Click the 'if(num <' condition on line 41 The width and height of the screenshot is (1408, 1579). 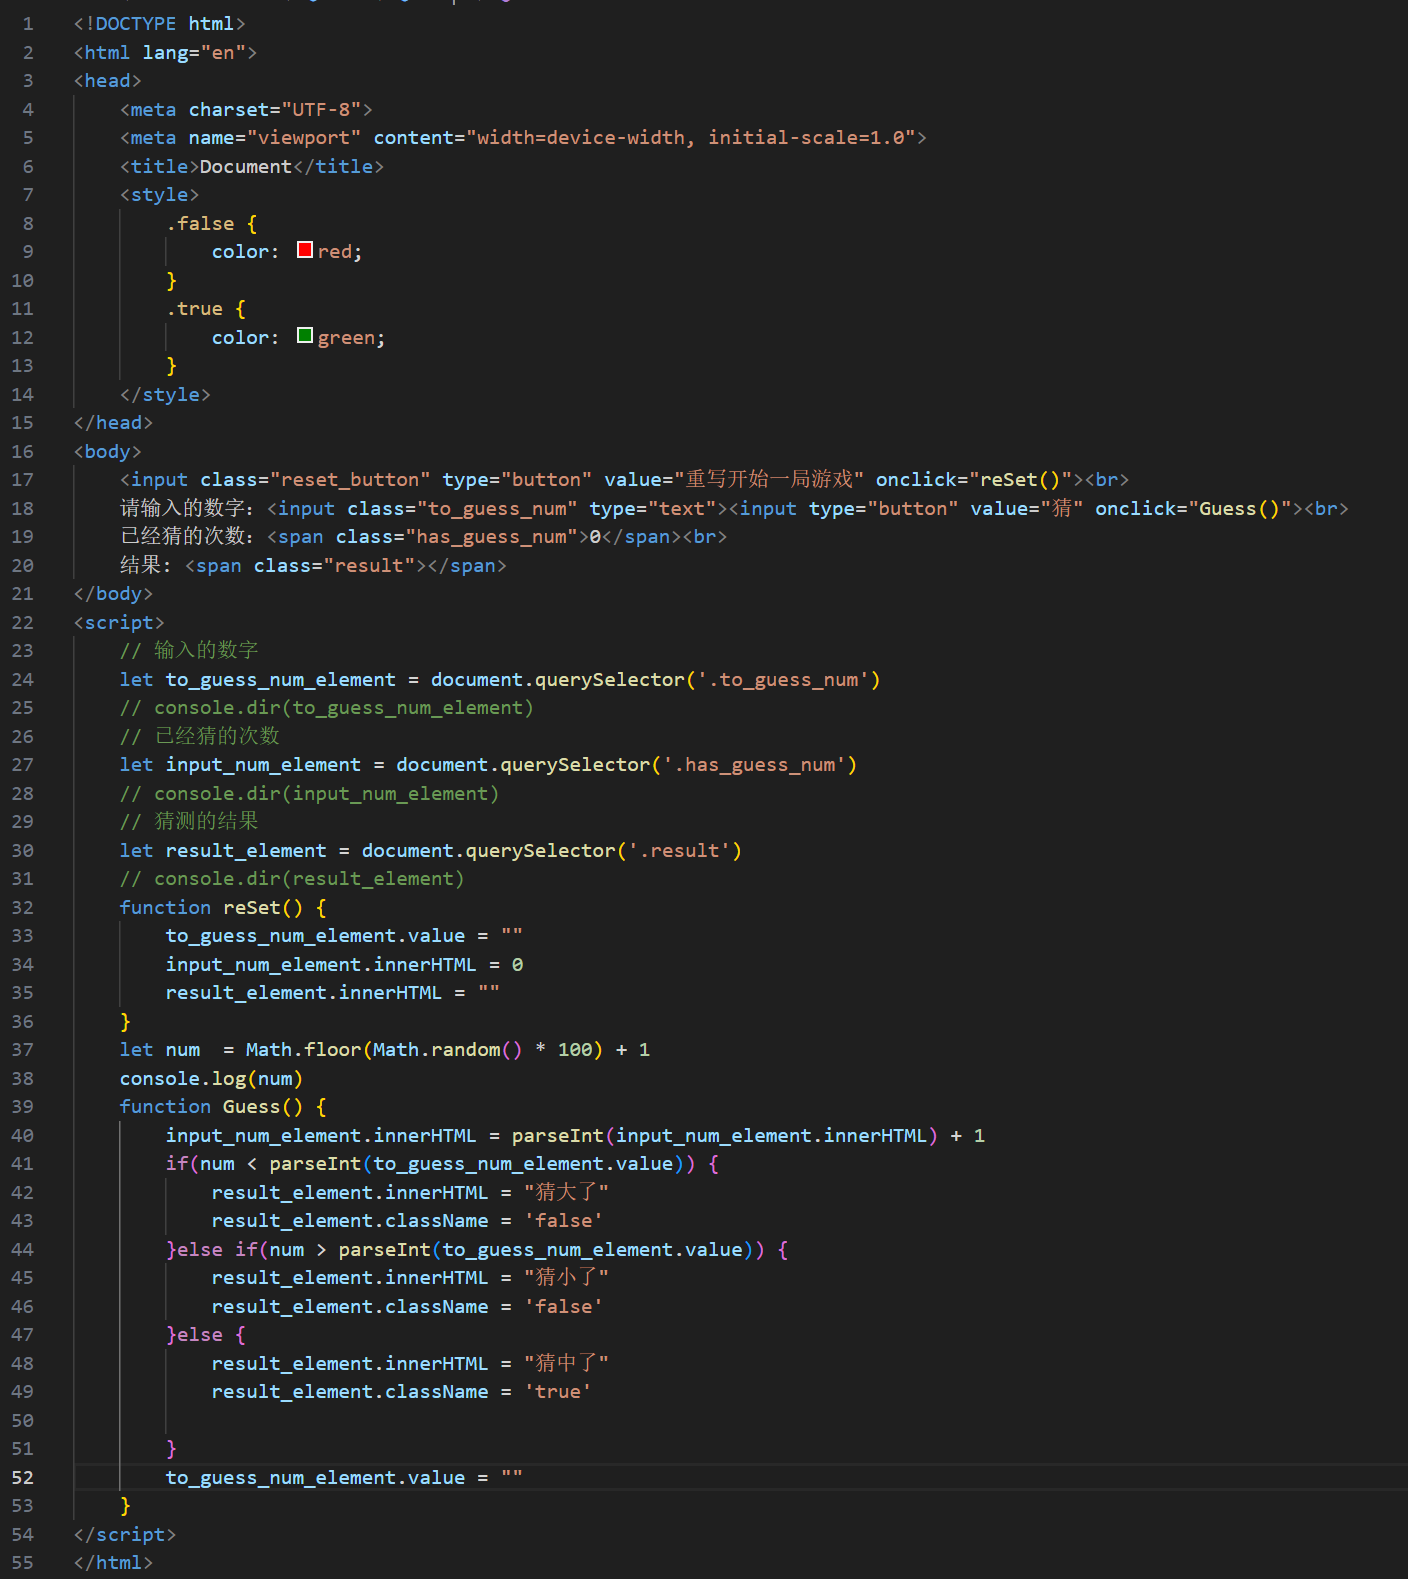tap(212, 1163)
